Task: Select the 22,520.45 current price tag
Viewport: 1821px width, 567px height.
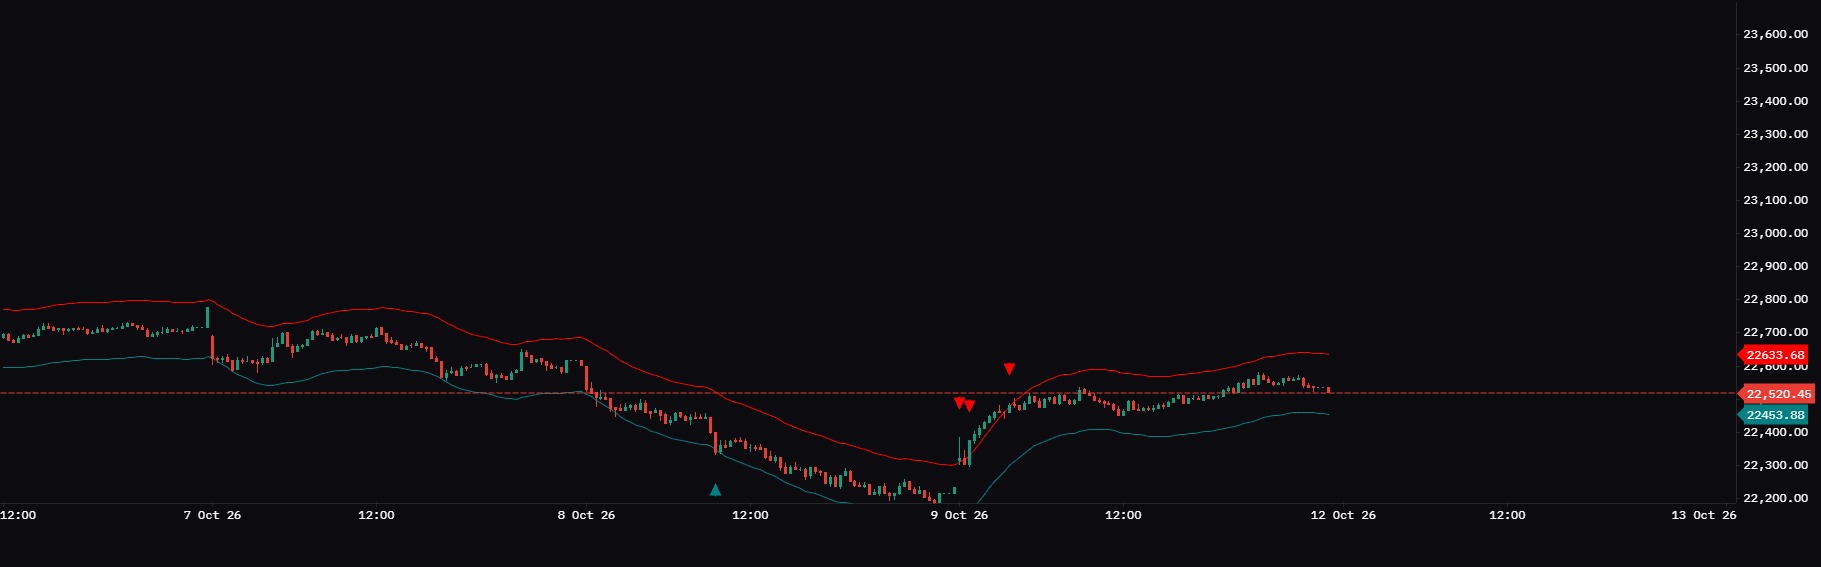Action: coord(1777,394)
